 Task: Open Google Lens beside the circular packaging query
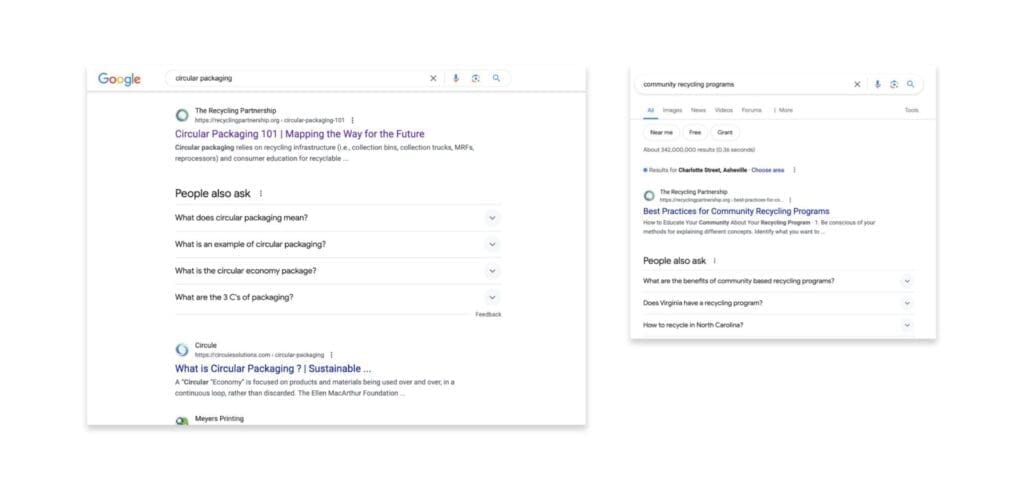pos(476,78)
